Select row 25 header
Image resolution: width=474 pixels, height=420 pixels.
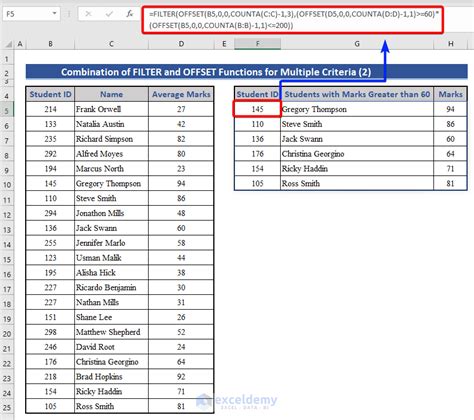click(x=7, y=407)
